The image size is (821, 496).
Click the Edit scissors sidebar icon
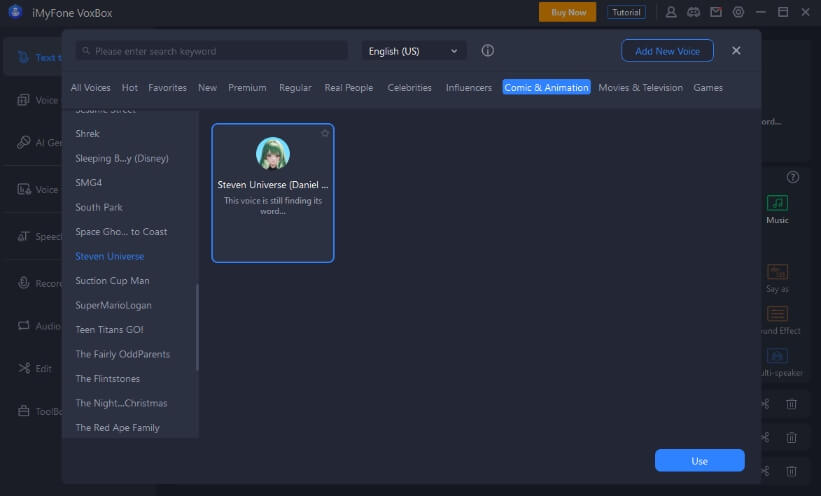(x=24, y=368)
